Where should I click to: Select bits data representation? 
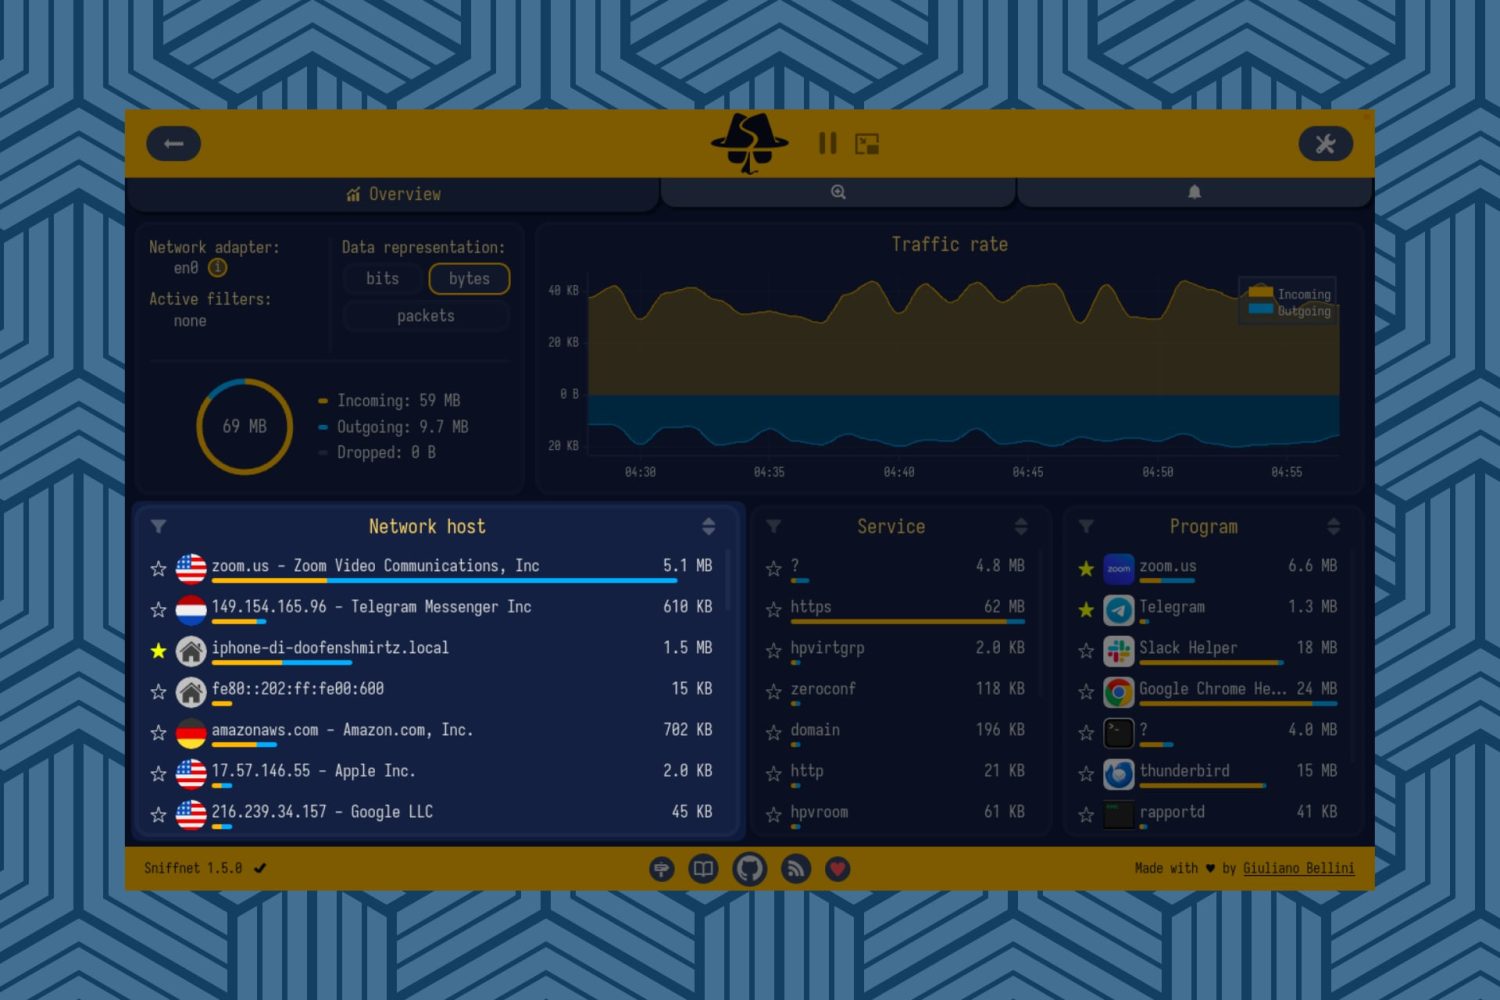(x=382, y=279)
